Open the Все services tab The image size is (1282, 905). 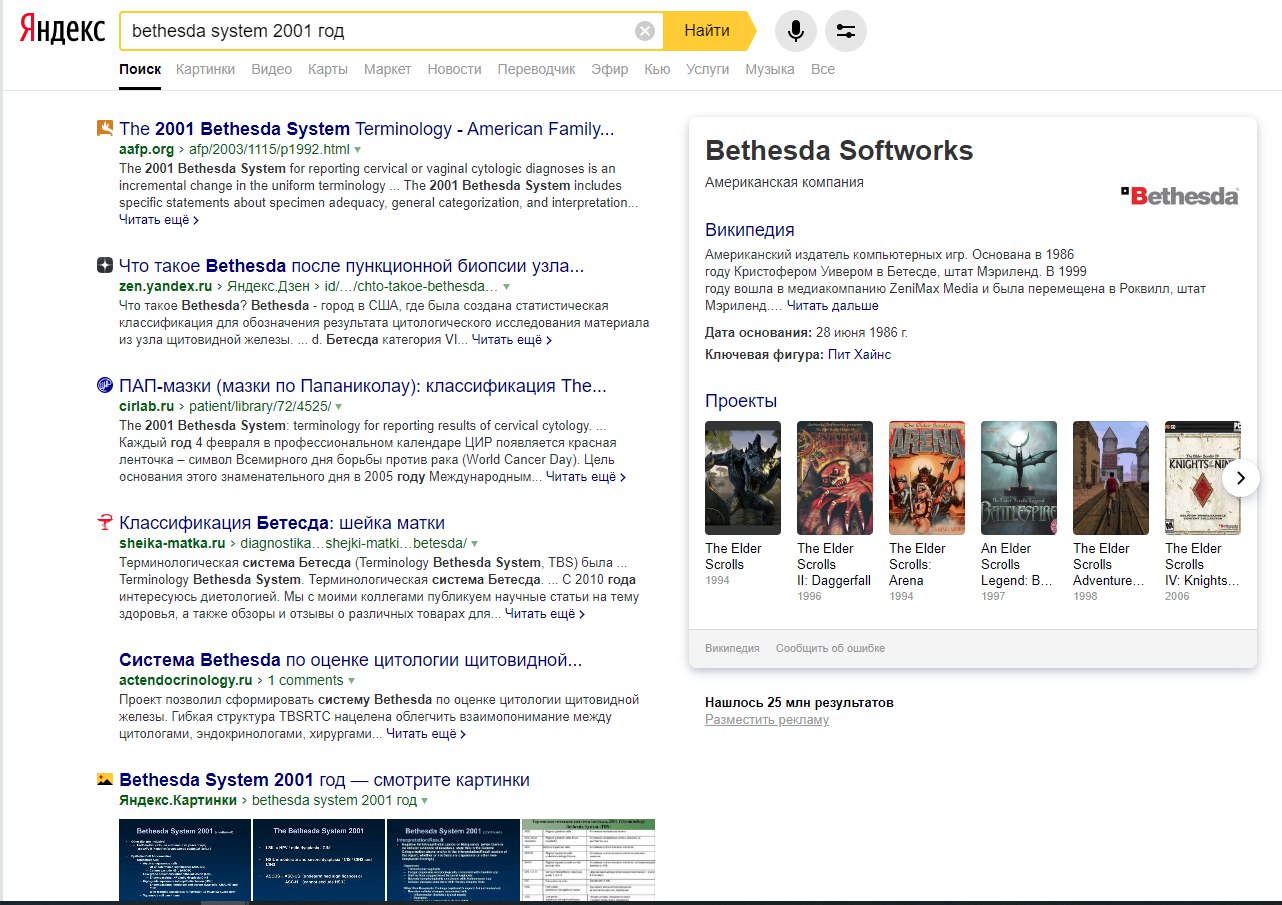pyautogui.click(x=823, y=69)
